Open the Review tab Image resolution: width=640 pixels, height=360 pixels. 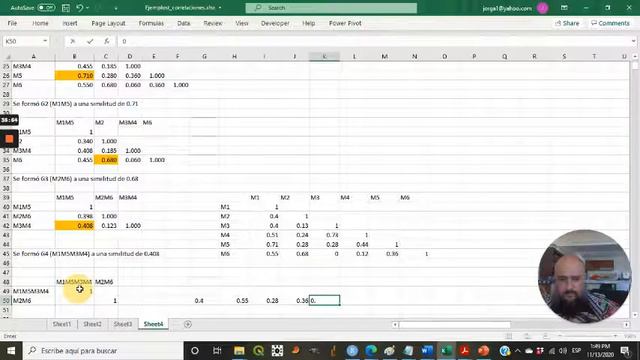[x=213, y=23]
